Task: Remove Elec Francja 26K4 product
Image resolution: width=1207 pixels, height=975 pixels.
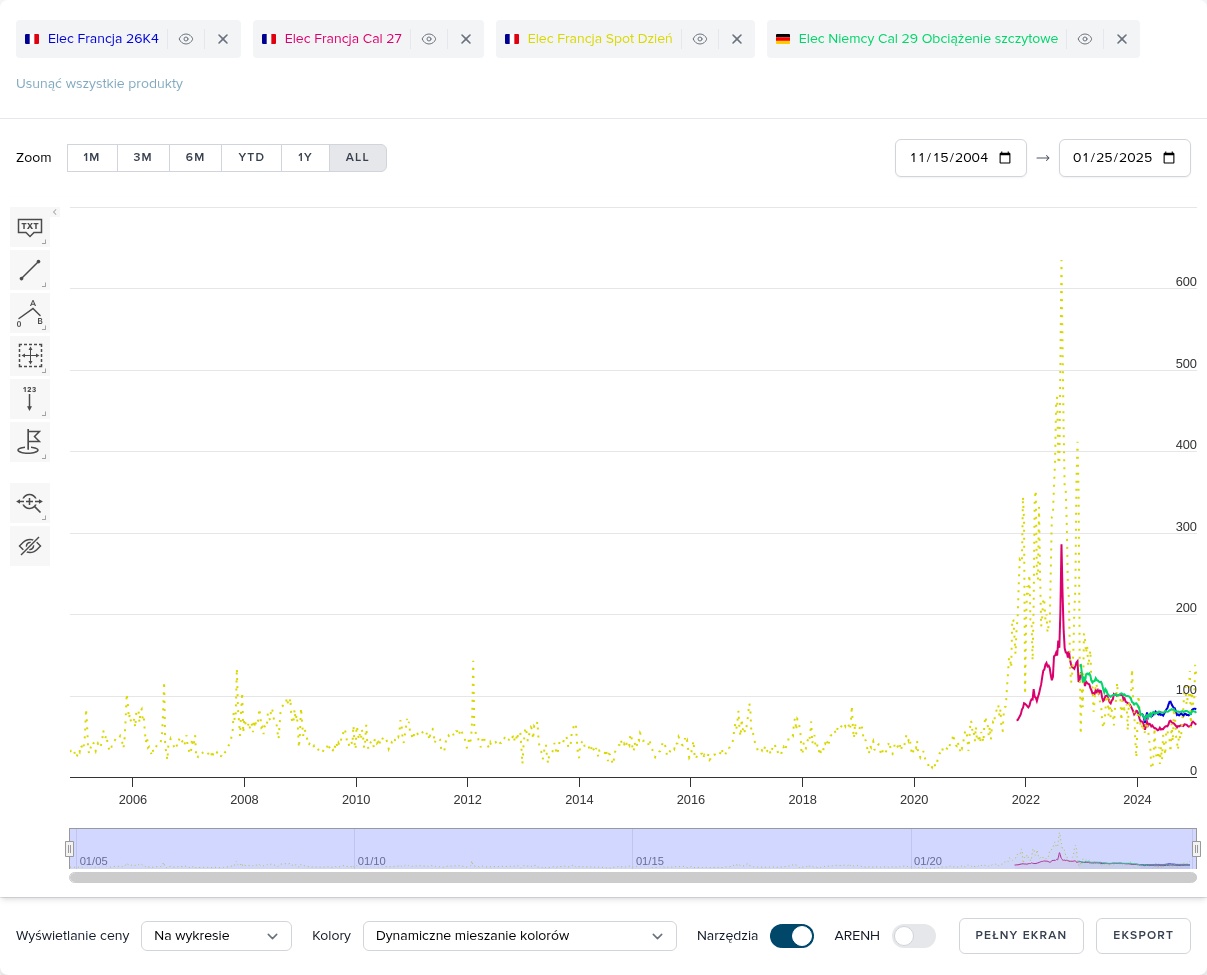Action: [x=223, y=39]
